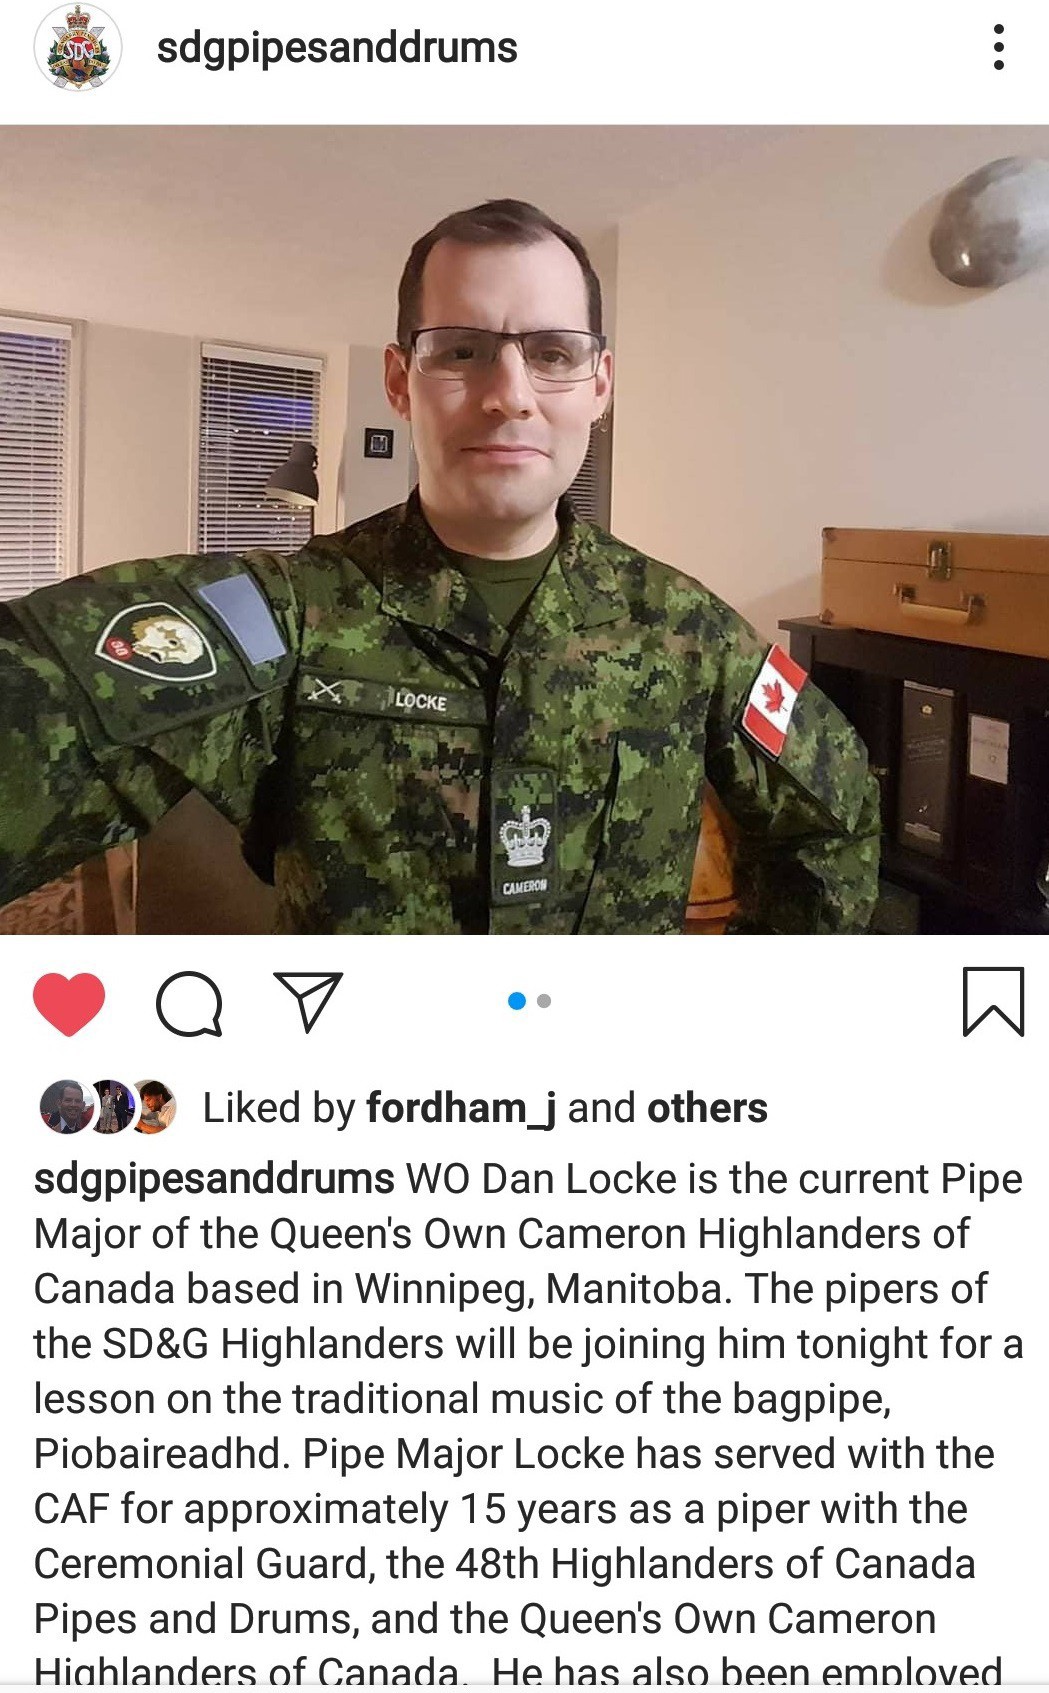Jump to second carousel photo dot
The height and width of the screenshot is (1693, 1049).
[544, 1001]
